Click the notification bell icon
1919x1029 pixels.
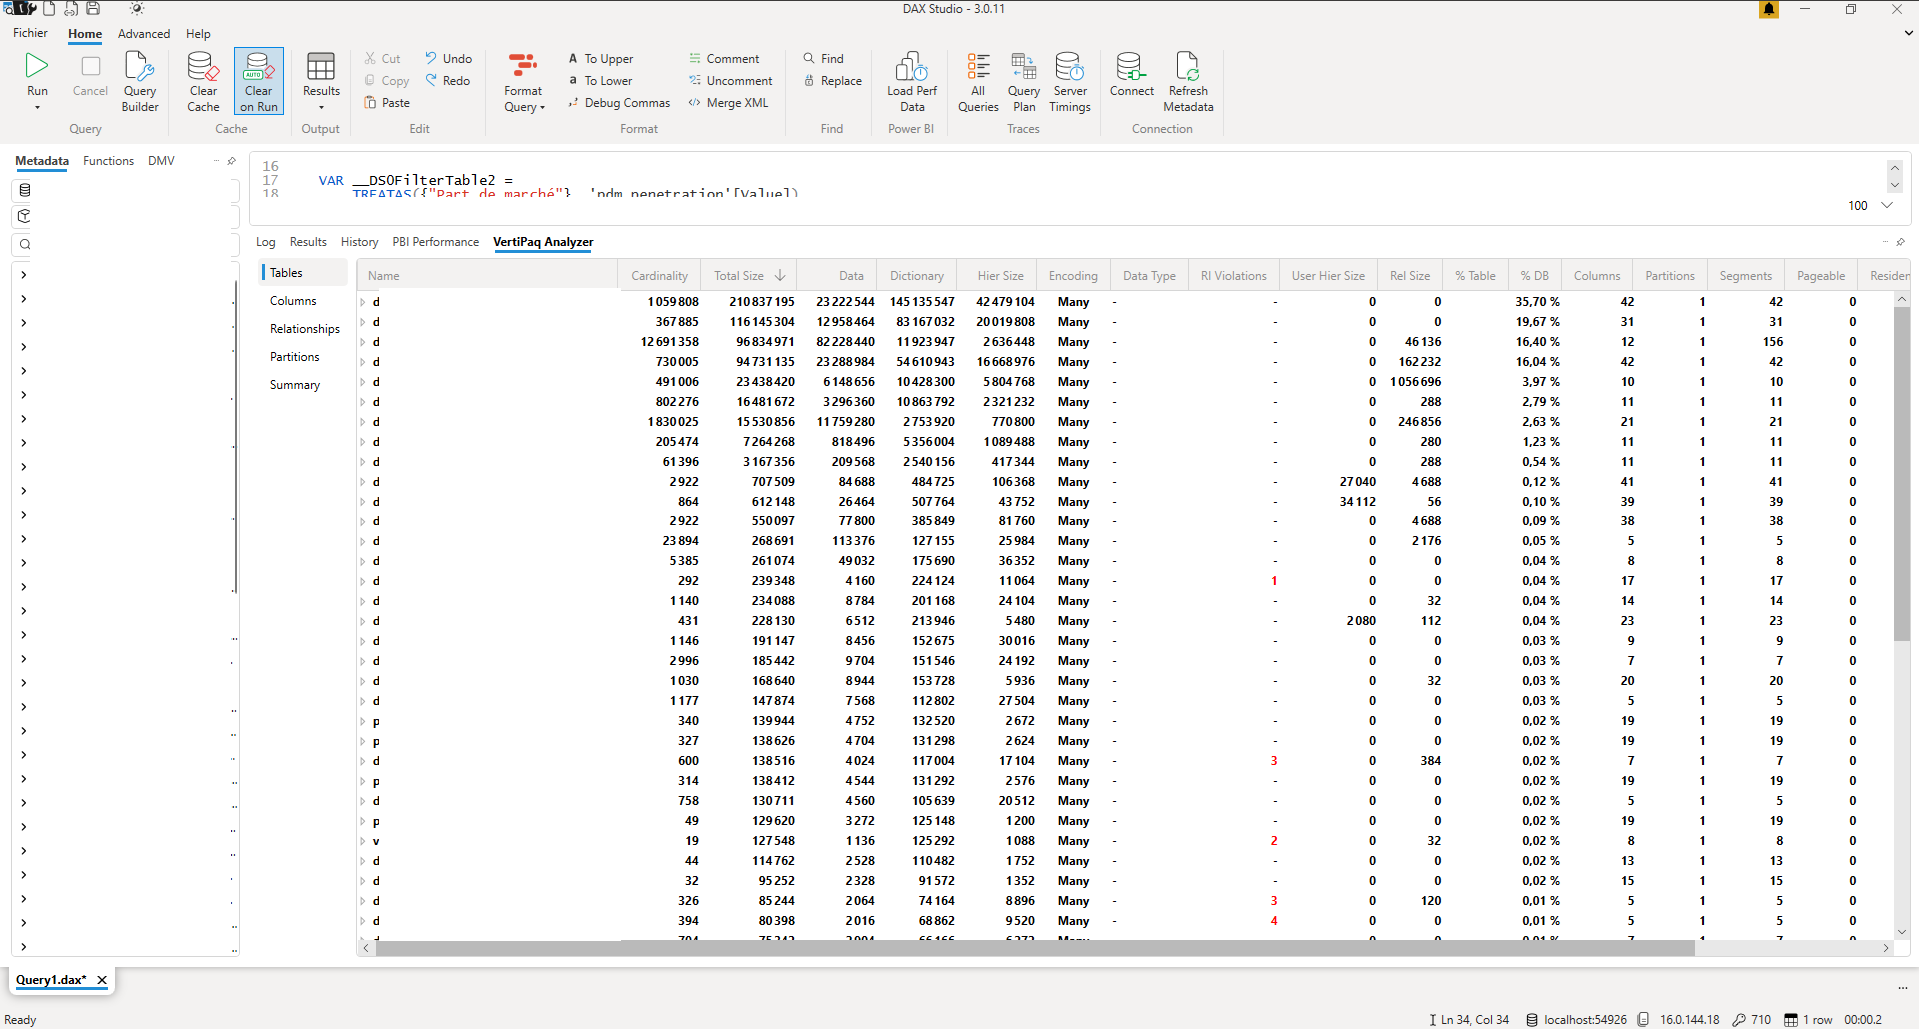coord(1769,9)
